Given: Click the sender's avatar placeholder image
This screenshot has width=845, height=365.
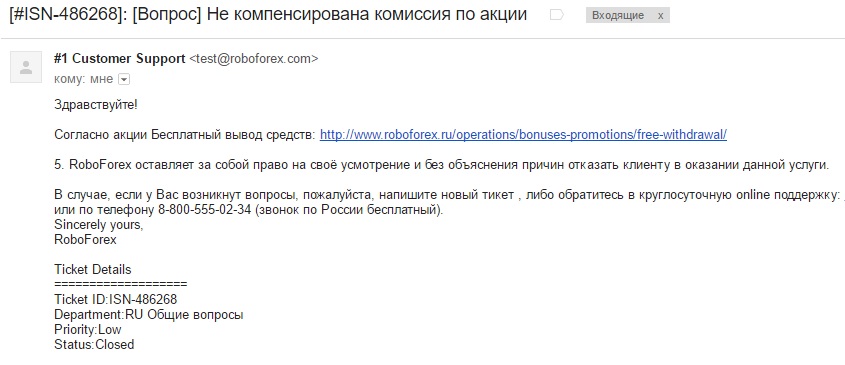Looking at the screenshot, I should coord(26,67).
